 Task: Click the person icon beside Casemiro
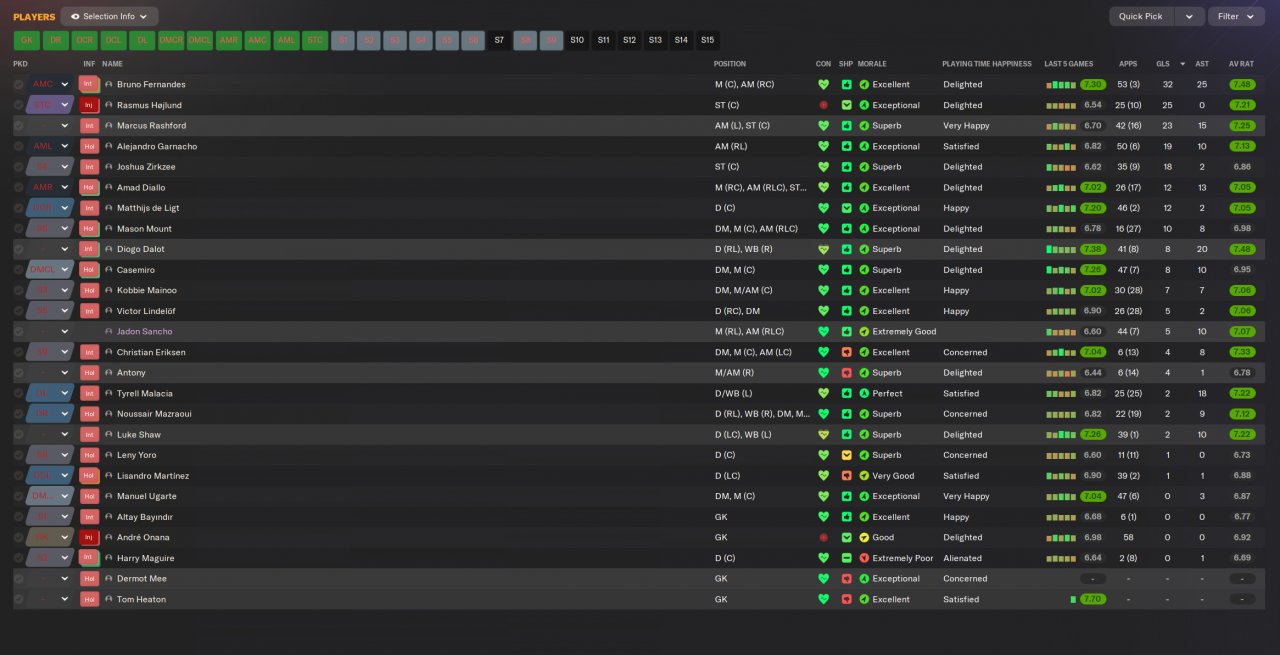coord(109,270)
